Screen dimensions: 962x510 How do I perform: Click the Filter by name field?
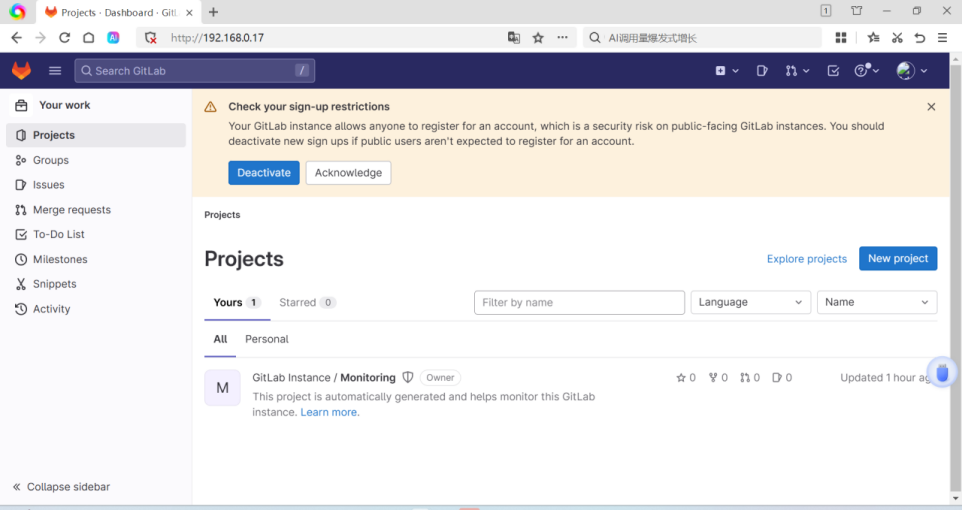tap(579, 303)
